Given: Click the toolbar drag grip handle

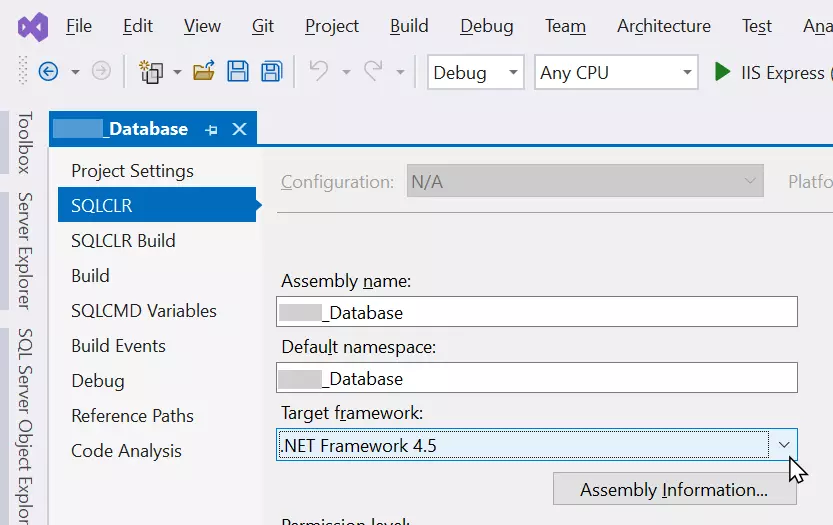Looking at the screenshot, I should click(x=22, y=71).
